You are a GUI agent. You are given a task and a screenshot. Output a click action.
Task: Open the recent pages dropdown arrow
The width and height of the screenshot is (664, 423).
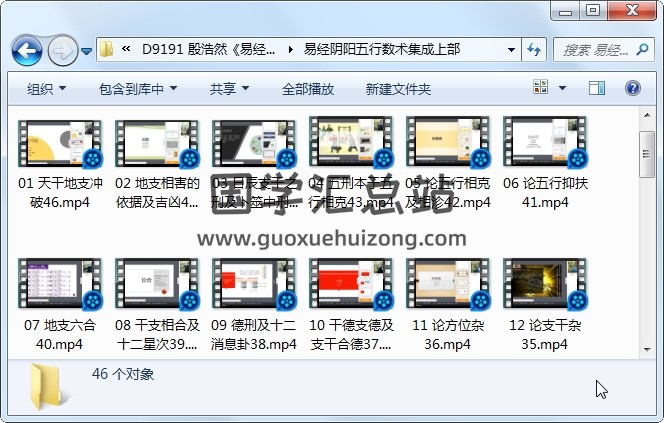[x=86, y=50]
